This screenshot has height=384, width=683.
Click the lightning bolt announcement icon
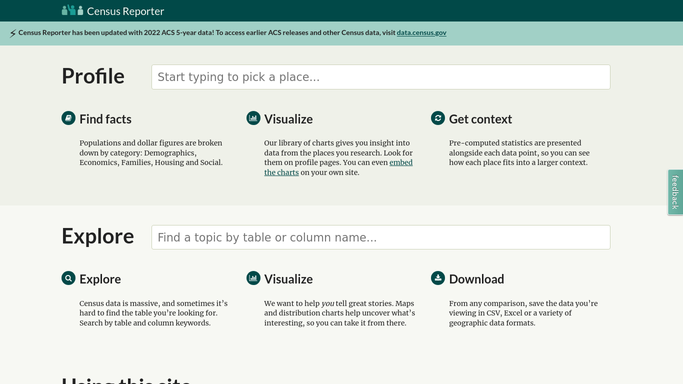point(13,33)
